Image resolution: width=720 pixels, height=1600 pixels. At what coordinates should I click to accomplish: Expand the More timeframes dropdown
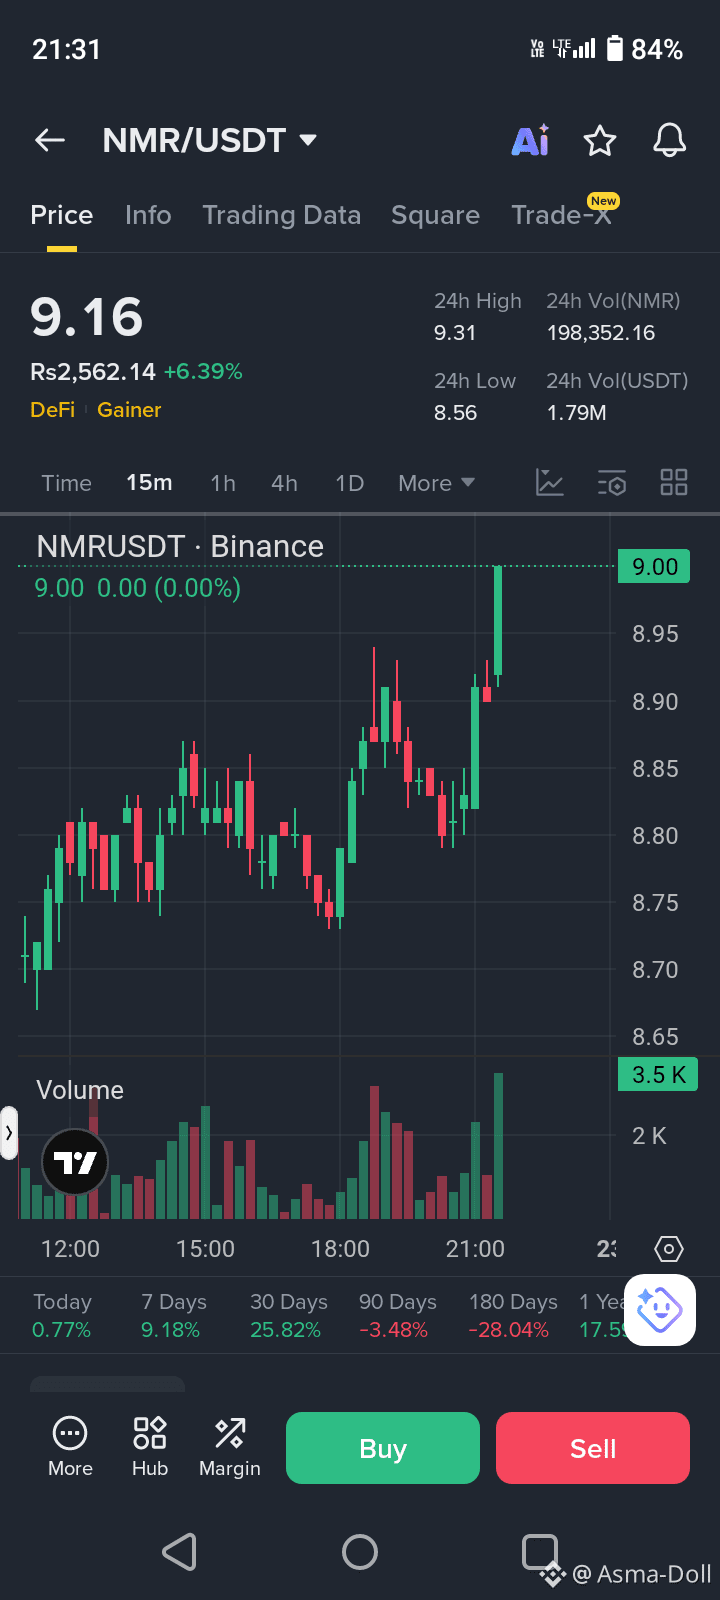tap(436, 483)
